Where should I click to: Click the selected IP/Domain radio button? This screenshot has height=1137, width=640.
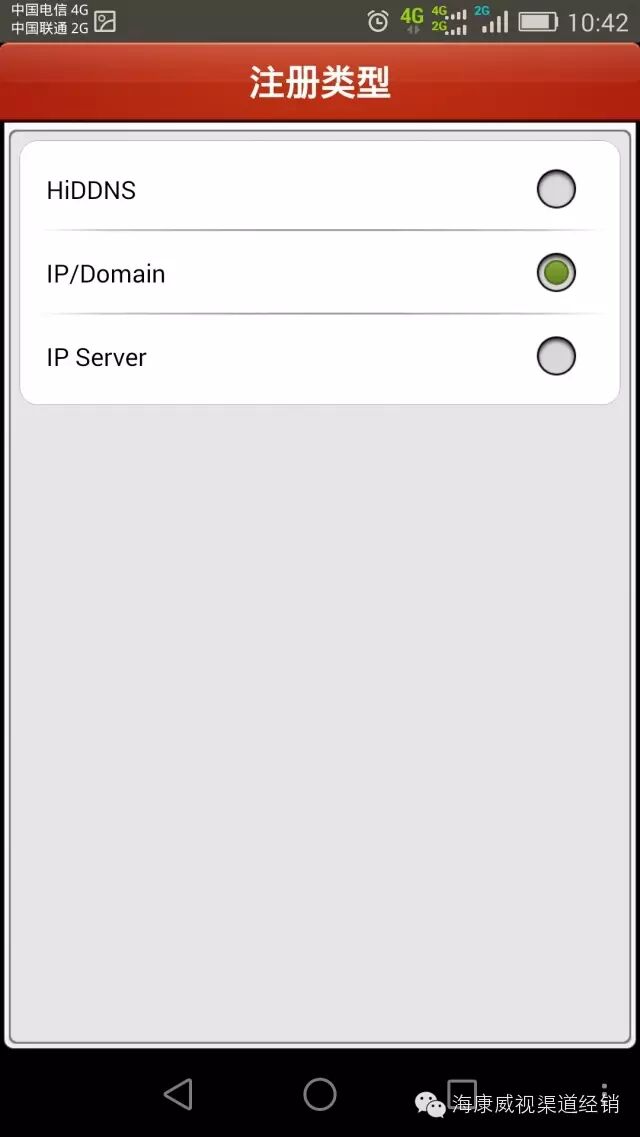[x=556, y=273]
